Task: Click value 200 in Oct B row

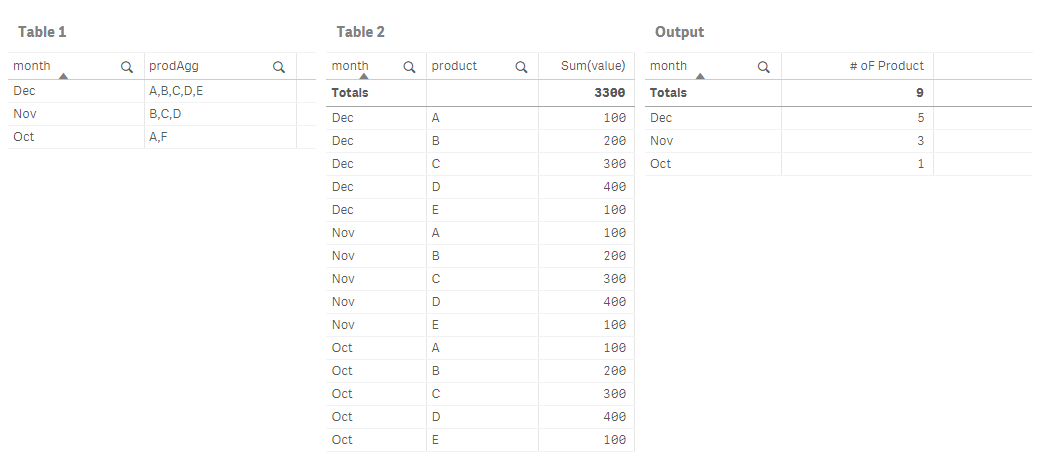Action: click(x=614, y=370)
